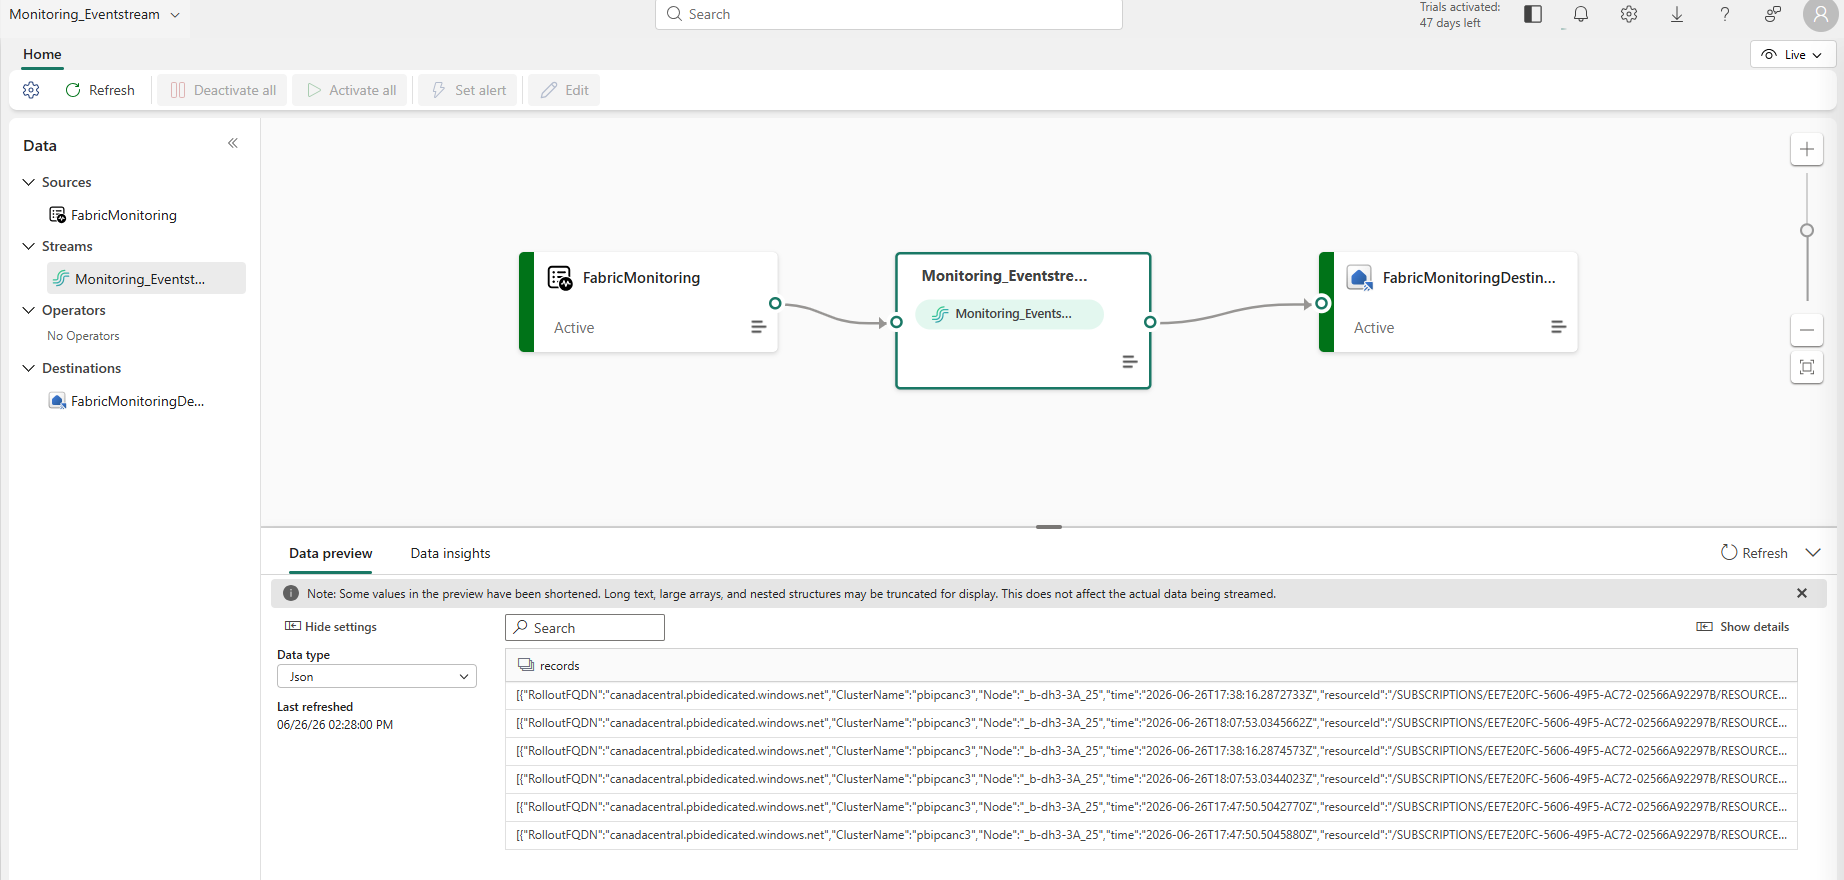
Task: Select record with time 18:07:53.0344023Z
Action: (1151, 779)
